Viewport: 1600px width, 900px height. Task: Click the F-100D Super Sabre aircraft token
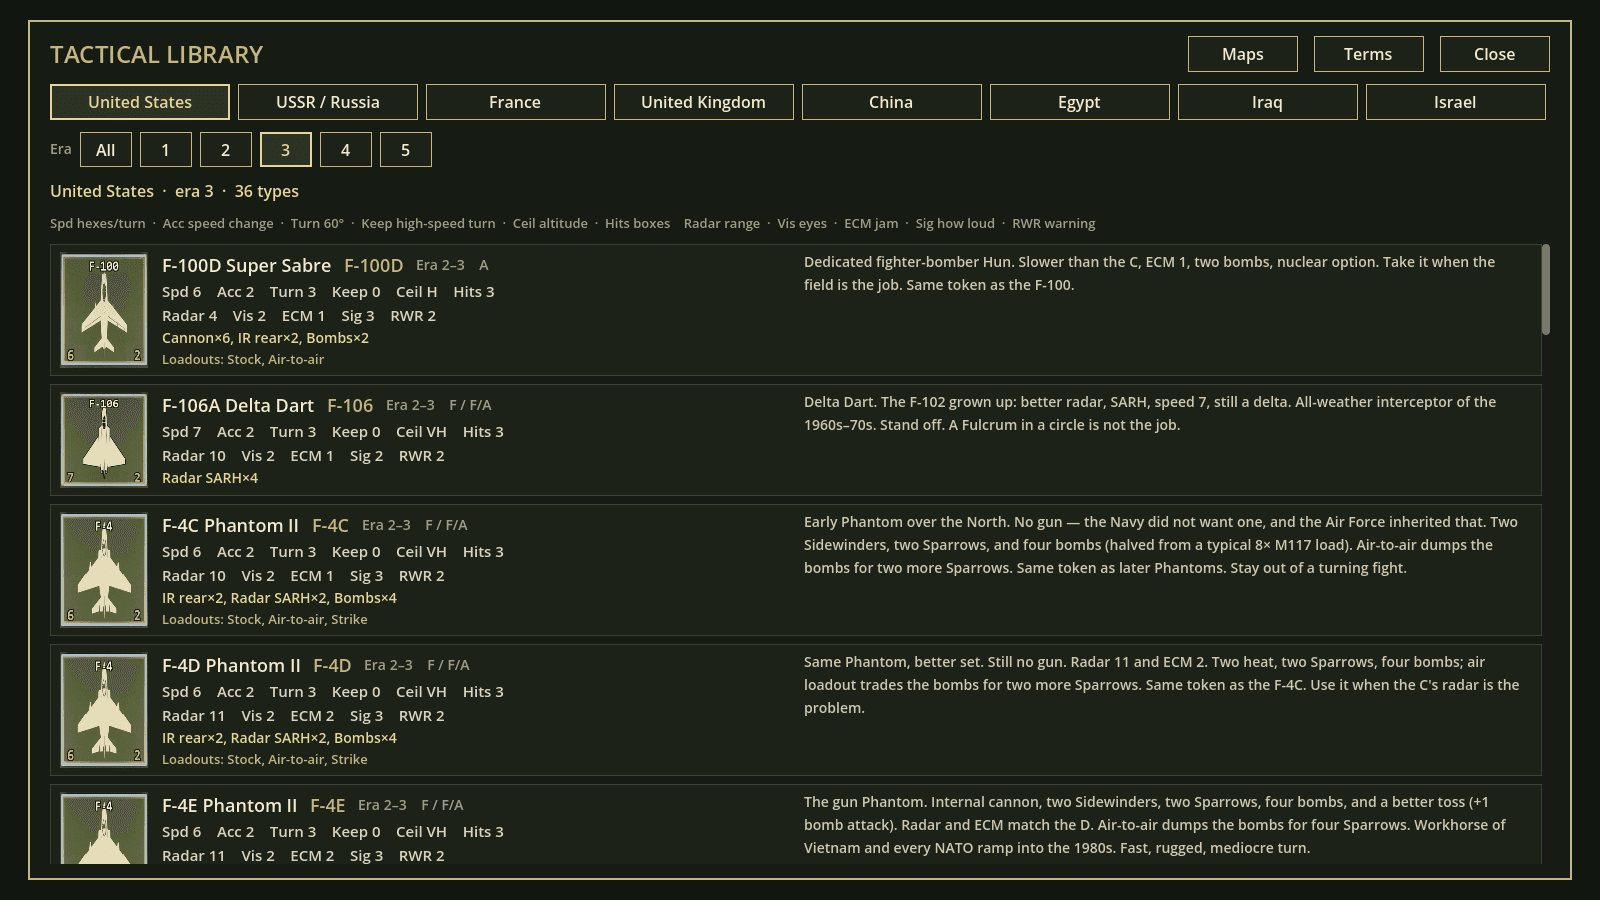[x=104, y=310]
